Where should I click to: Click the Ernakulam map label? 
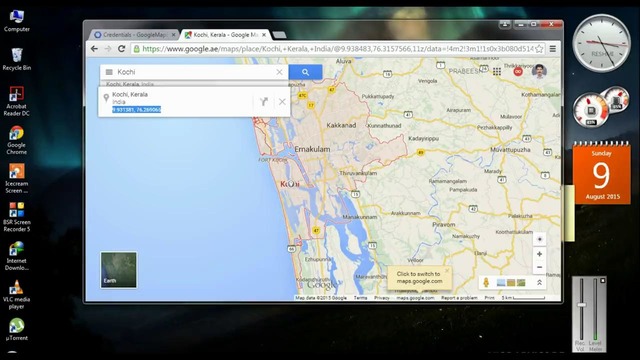[x=312, y=149]
